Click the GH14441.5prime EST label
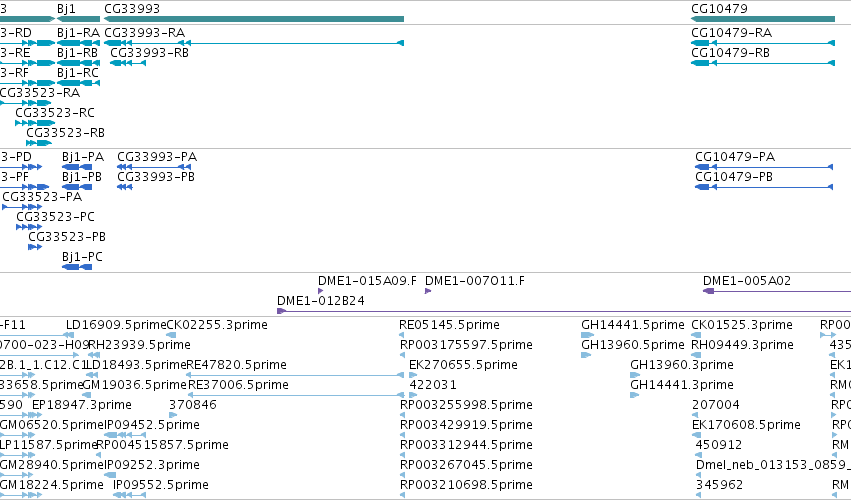Viewport: 851px width, 500px height. click(x=633, y=325)
